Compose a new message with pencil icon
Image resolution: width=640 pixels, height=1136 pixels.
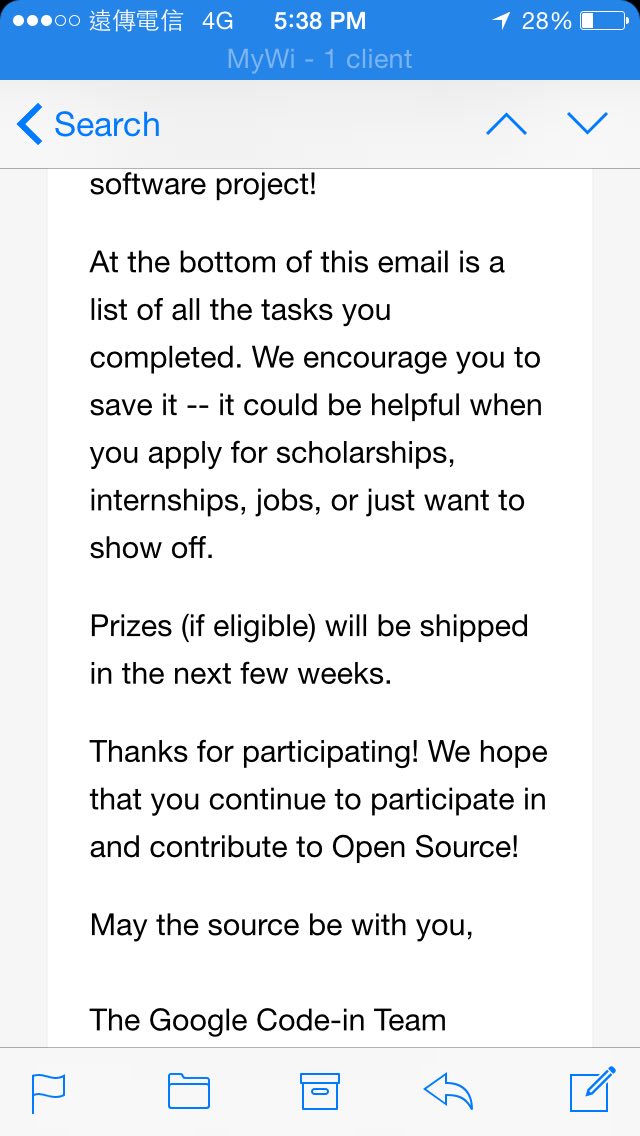593,1089
